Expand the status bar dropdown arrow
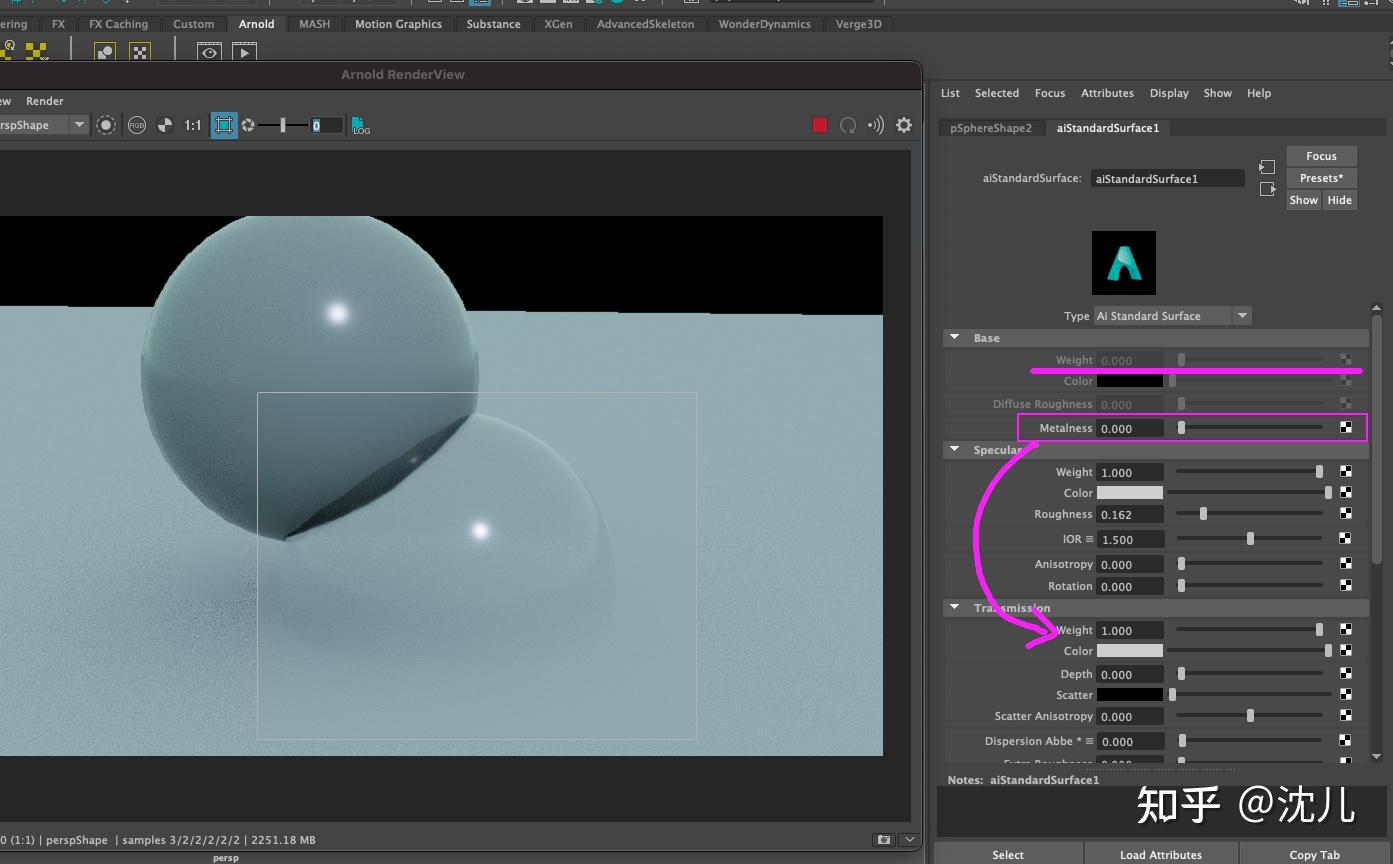This screenshot has height=864, width=1393. click(x=909, y=840)
